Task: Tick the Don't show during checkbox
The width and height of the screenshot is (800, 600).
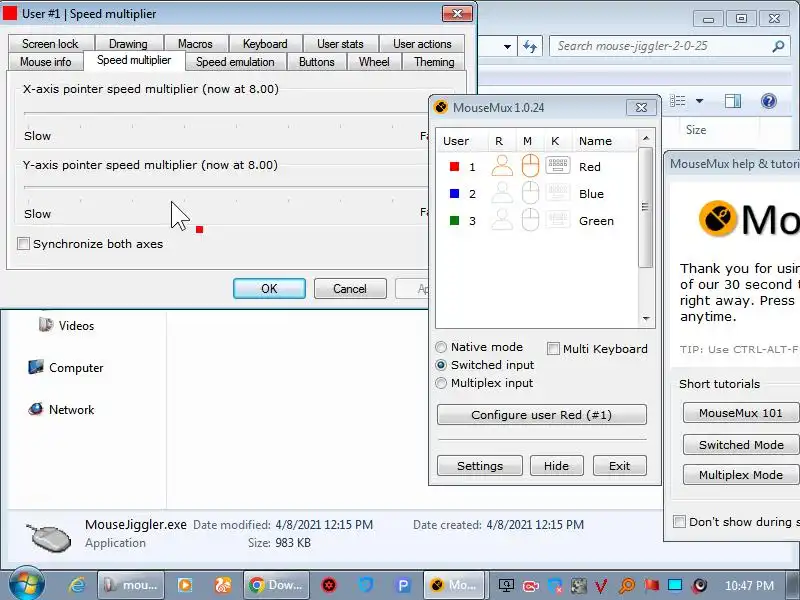Action: click(679, 521)
